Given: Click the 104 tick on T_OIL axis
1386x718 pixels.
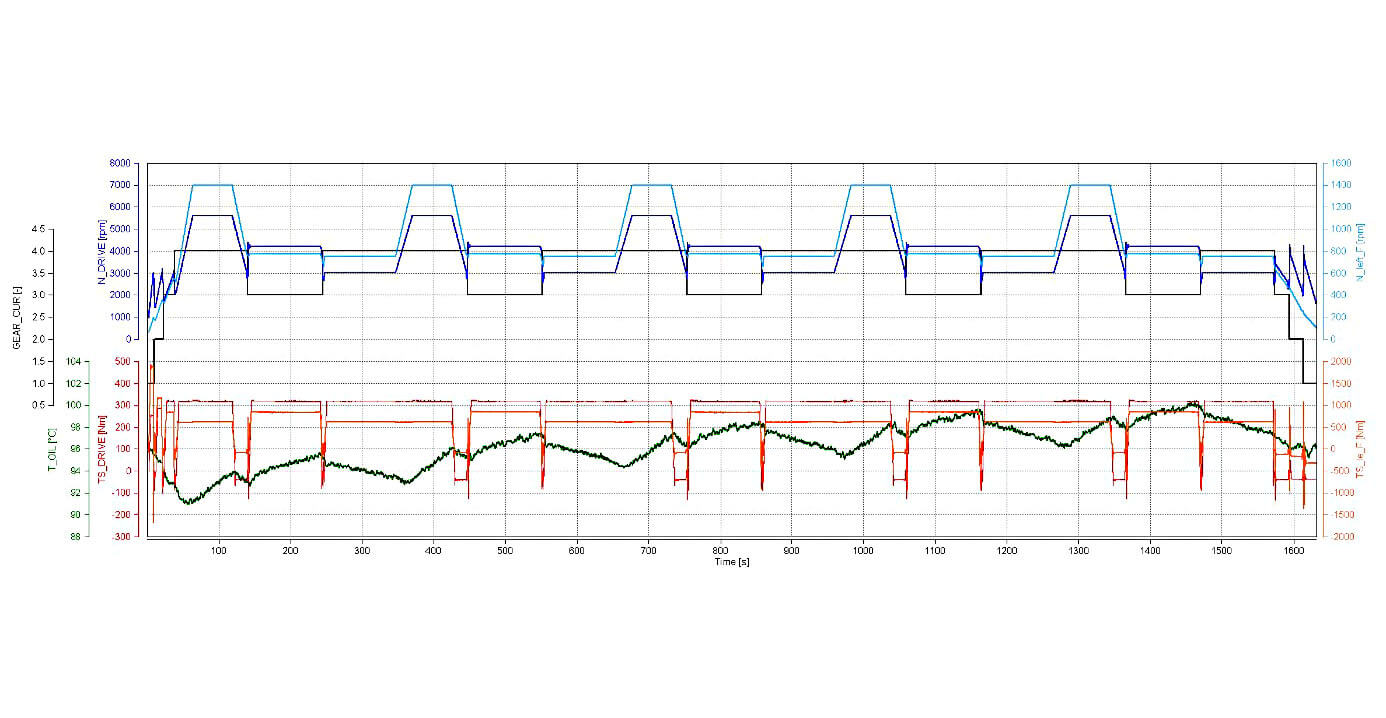Looking at the screenshot, I should 74,361.
